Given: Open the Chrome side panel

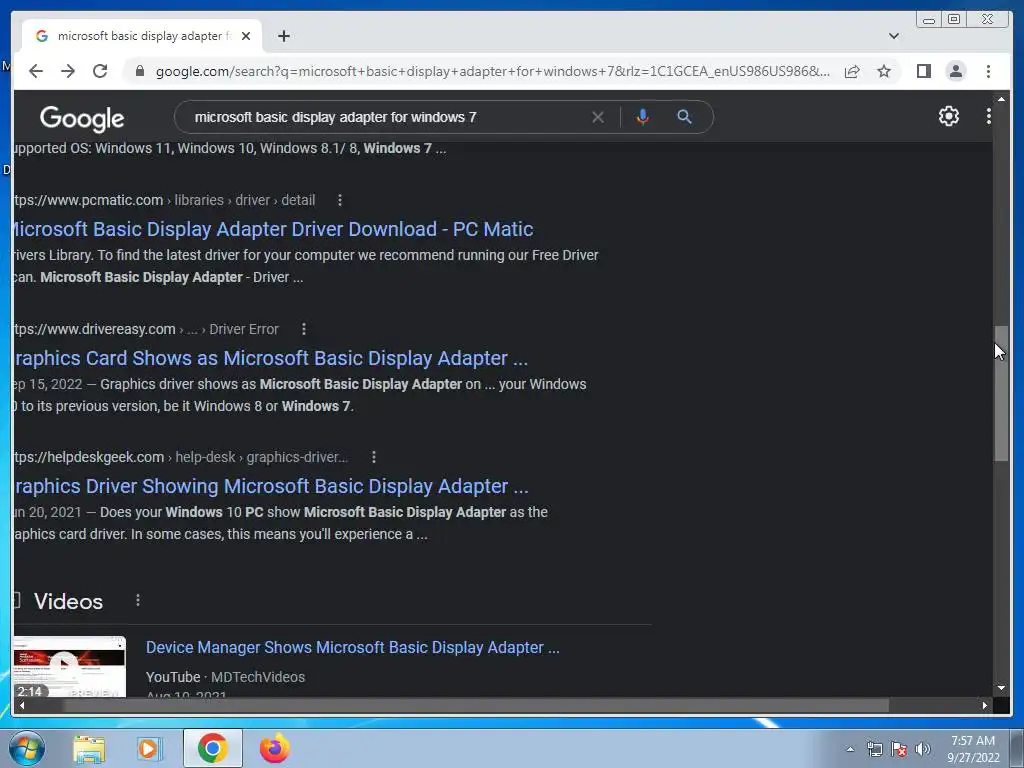Looking at the screenshot, I should tap(923, 71).
